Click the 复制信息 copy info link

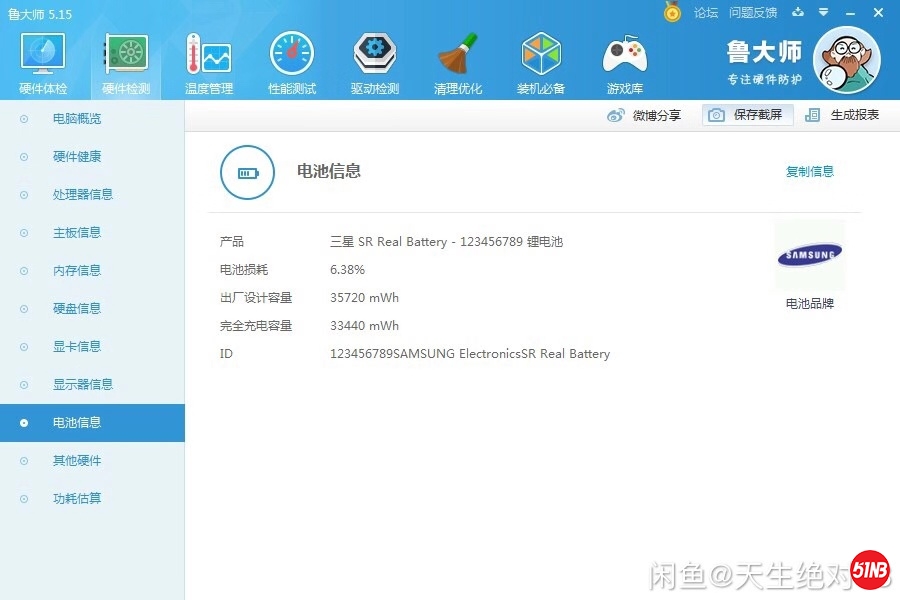809,171
